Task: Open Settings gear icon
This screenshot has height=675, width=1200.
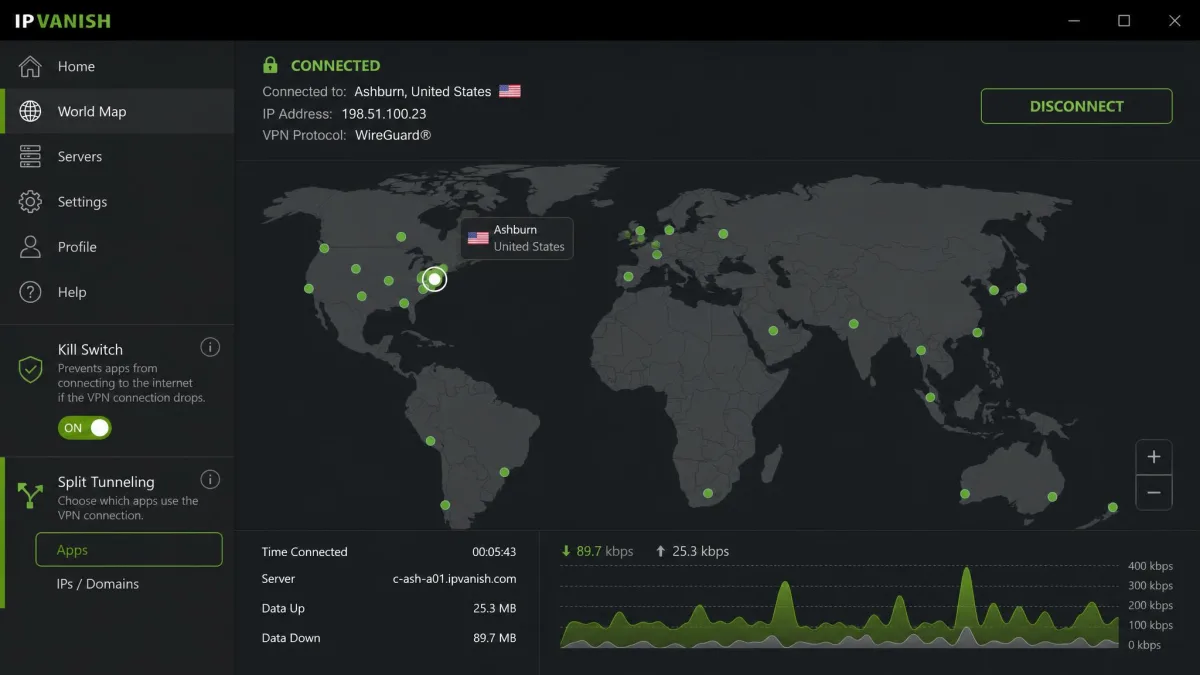Action: click(x=30, y=201)
